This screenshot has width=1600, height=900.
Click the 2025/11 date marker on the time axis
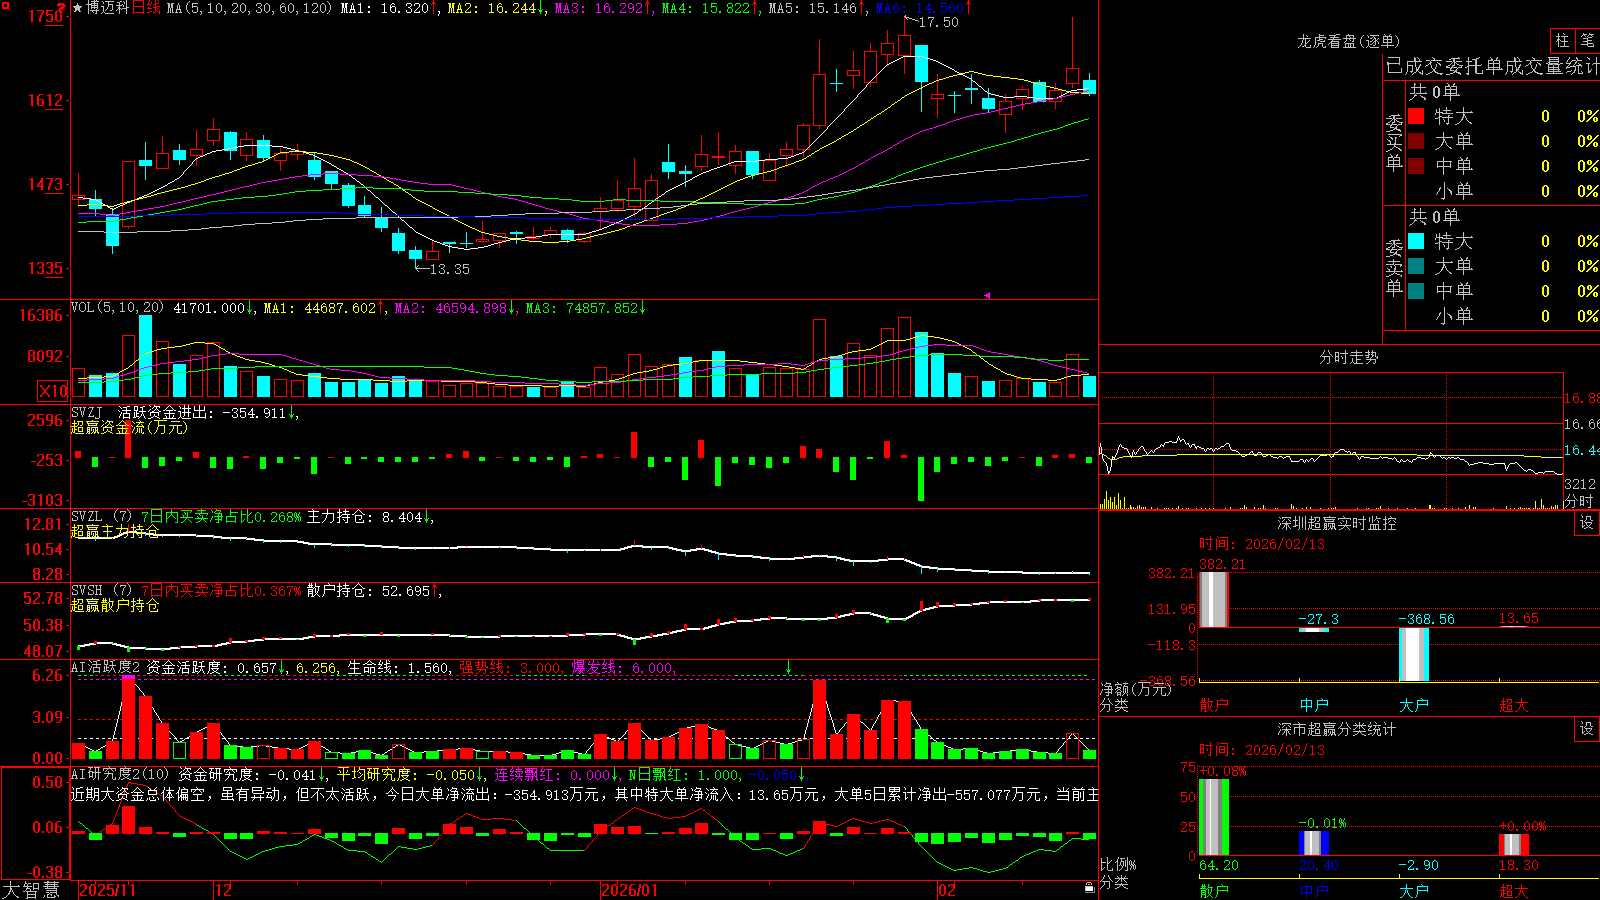(107, 890)
